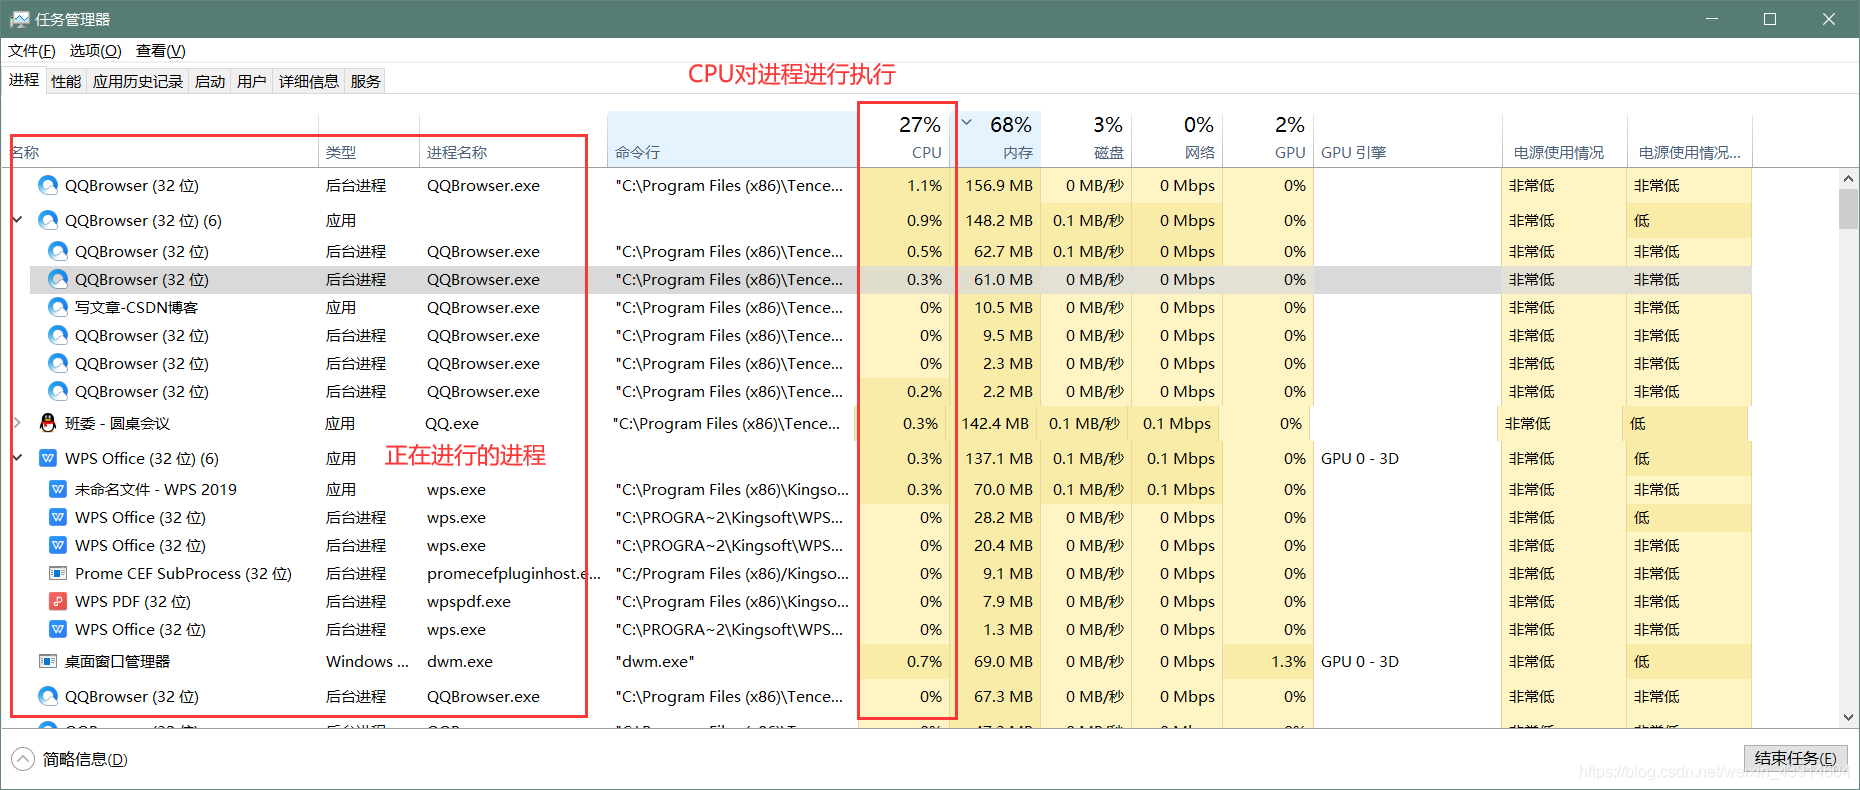Sort by the 3% 磁盘 column header
The width and height of the screenshot is (1860, 790).
tap(1086, 140)
